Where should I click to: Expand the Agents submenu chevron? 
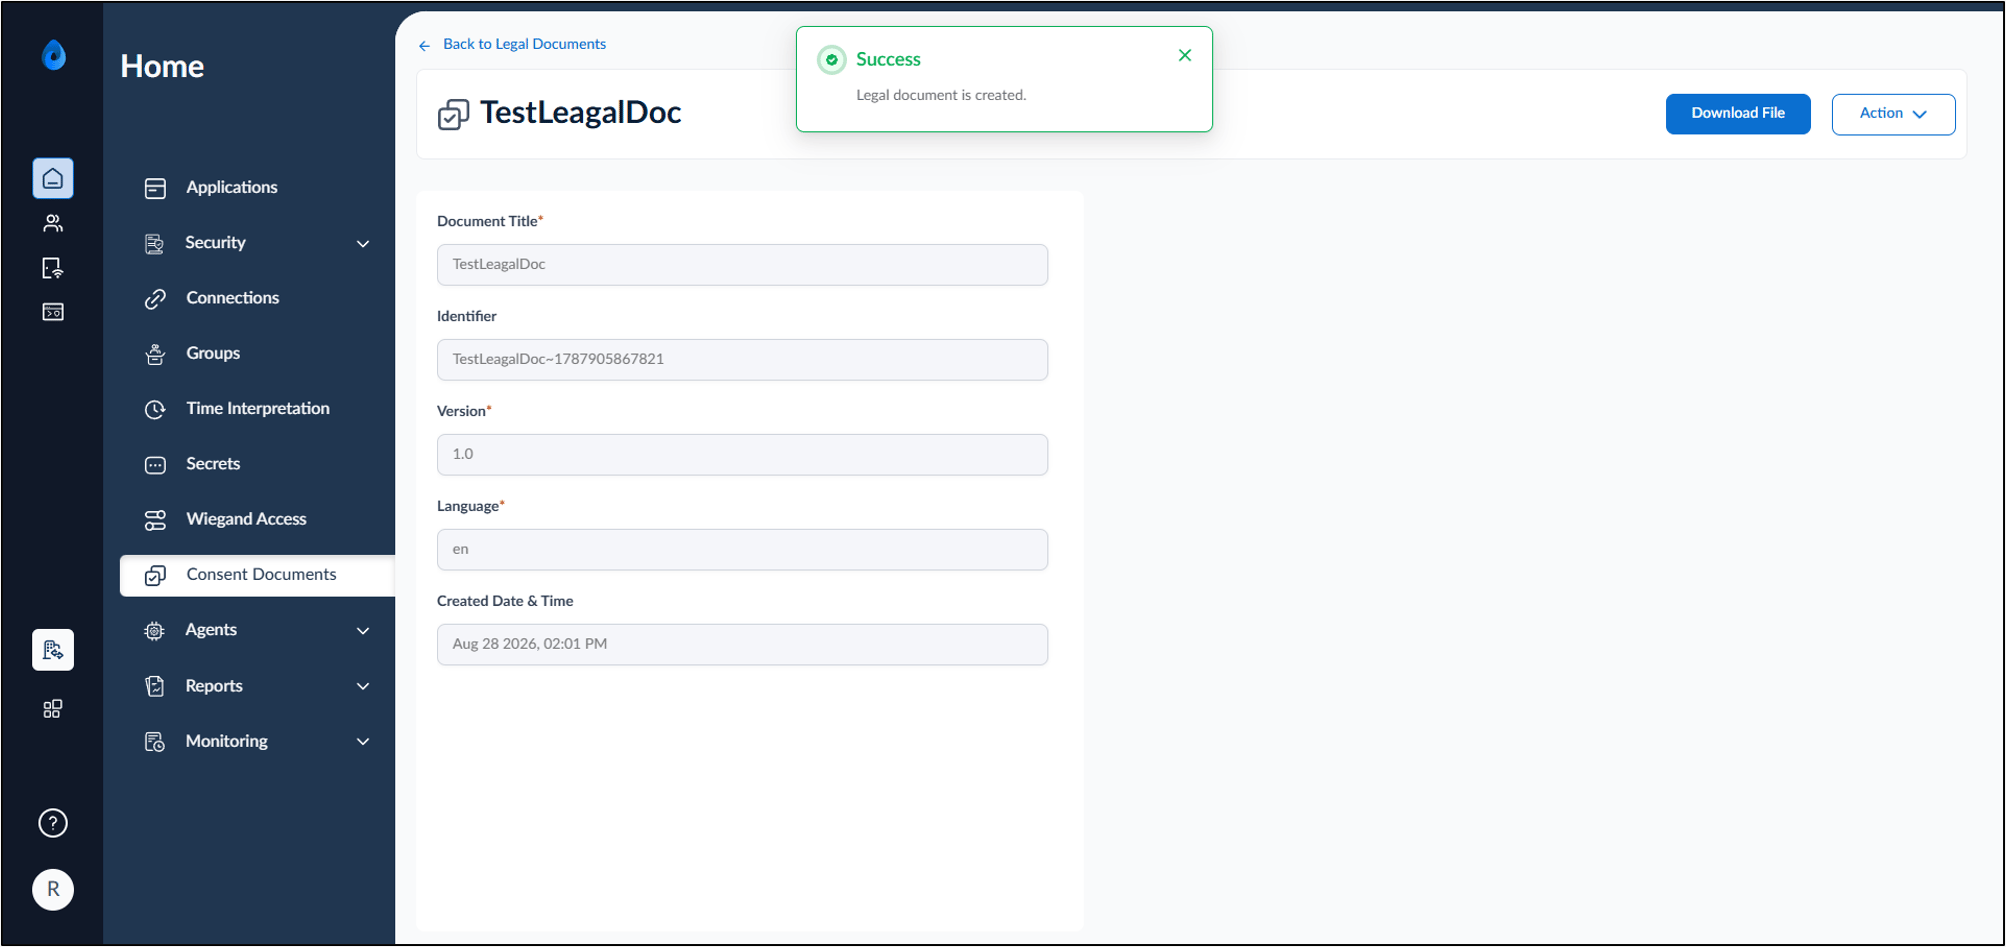click(363, 631)
